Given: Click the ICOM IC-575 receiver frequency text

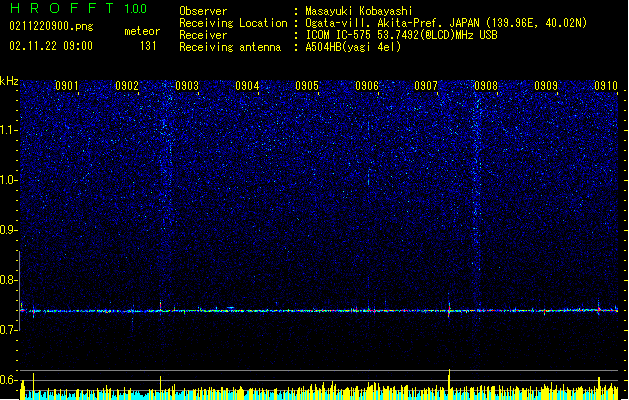Looking at the screenshot, I should coord(402,35).
